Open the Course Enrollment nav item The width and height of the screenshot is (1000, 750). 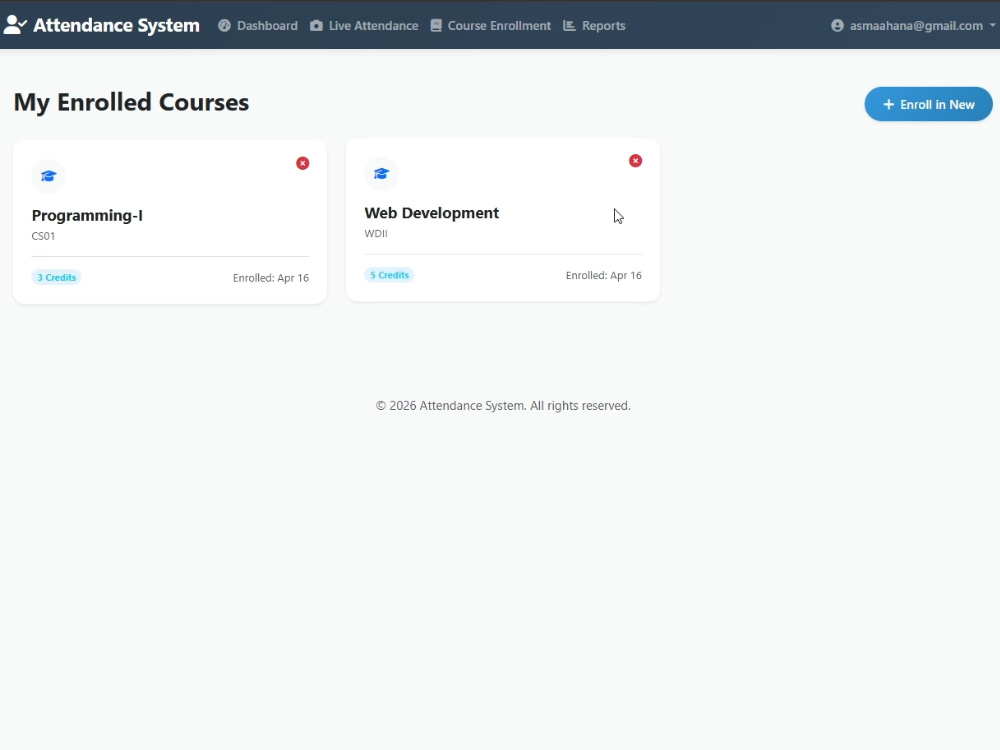pyautogui.click(x=490, y=26)
